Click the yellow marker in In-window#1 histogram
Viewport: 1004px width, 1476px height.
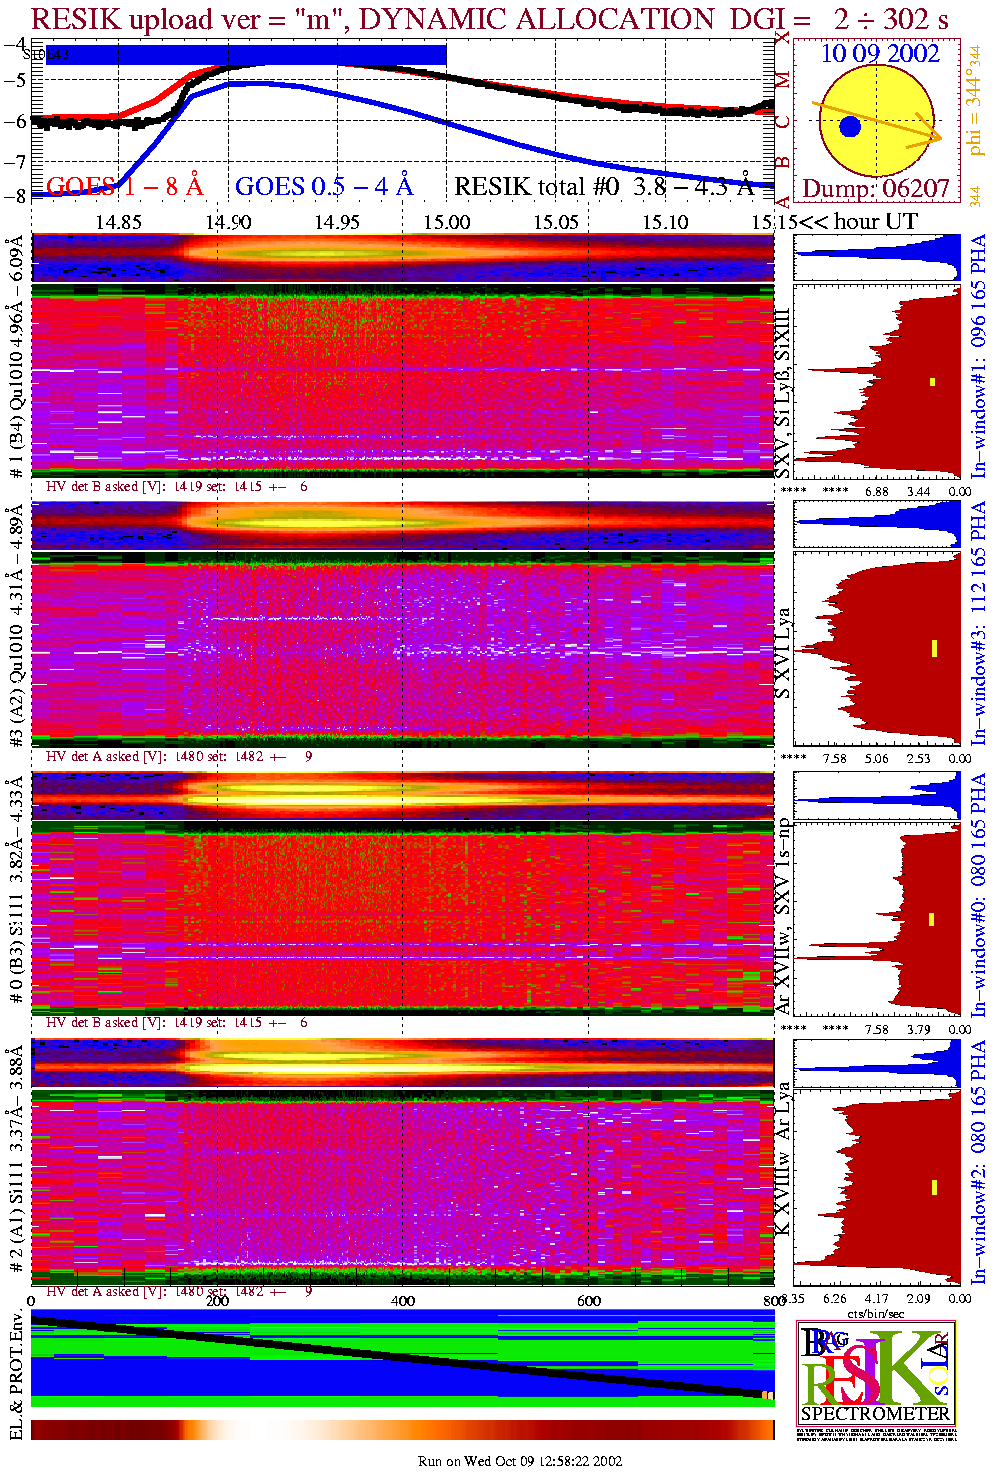[x=932, y=381]
